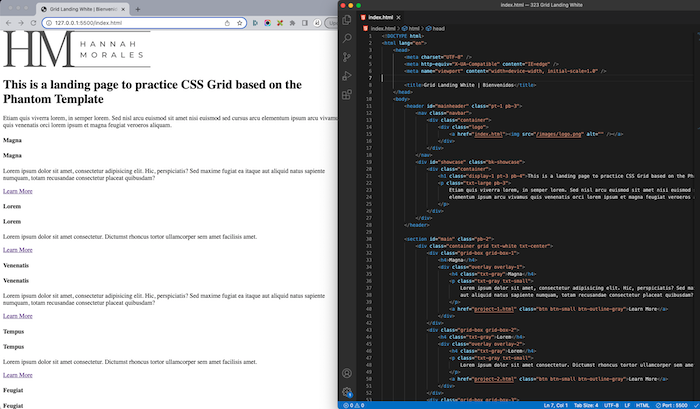Close the Grid Landing White browser tab

coord(123,9)
